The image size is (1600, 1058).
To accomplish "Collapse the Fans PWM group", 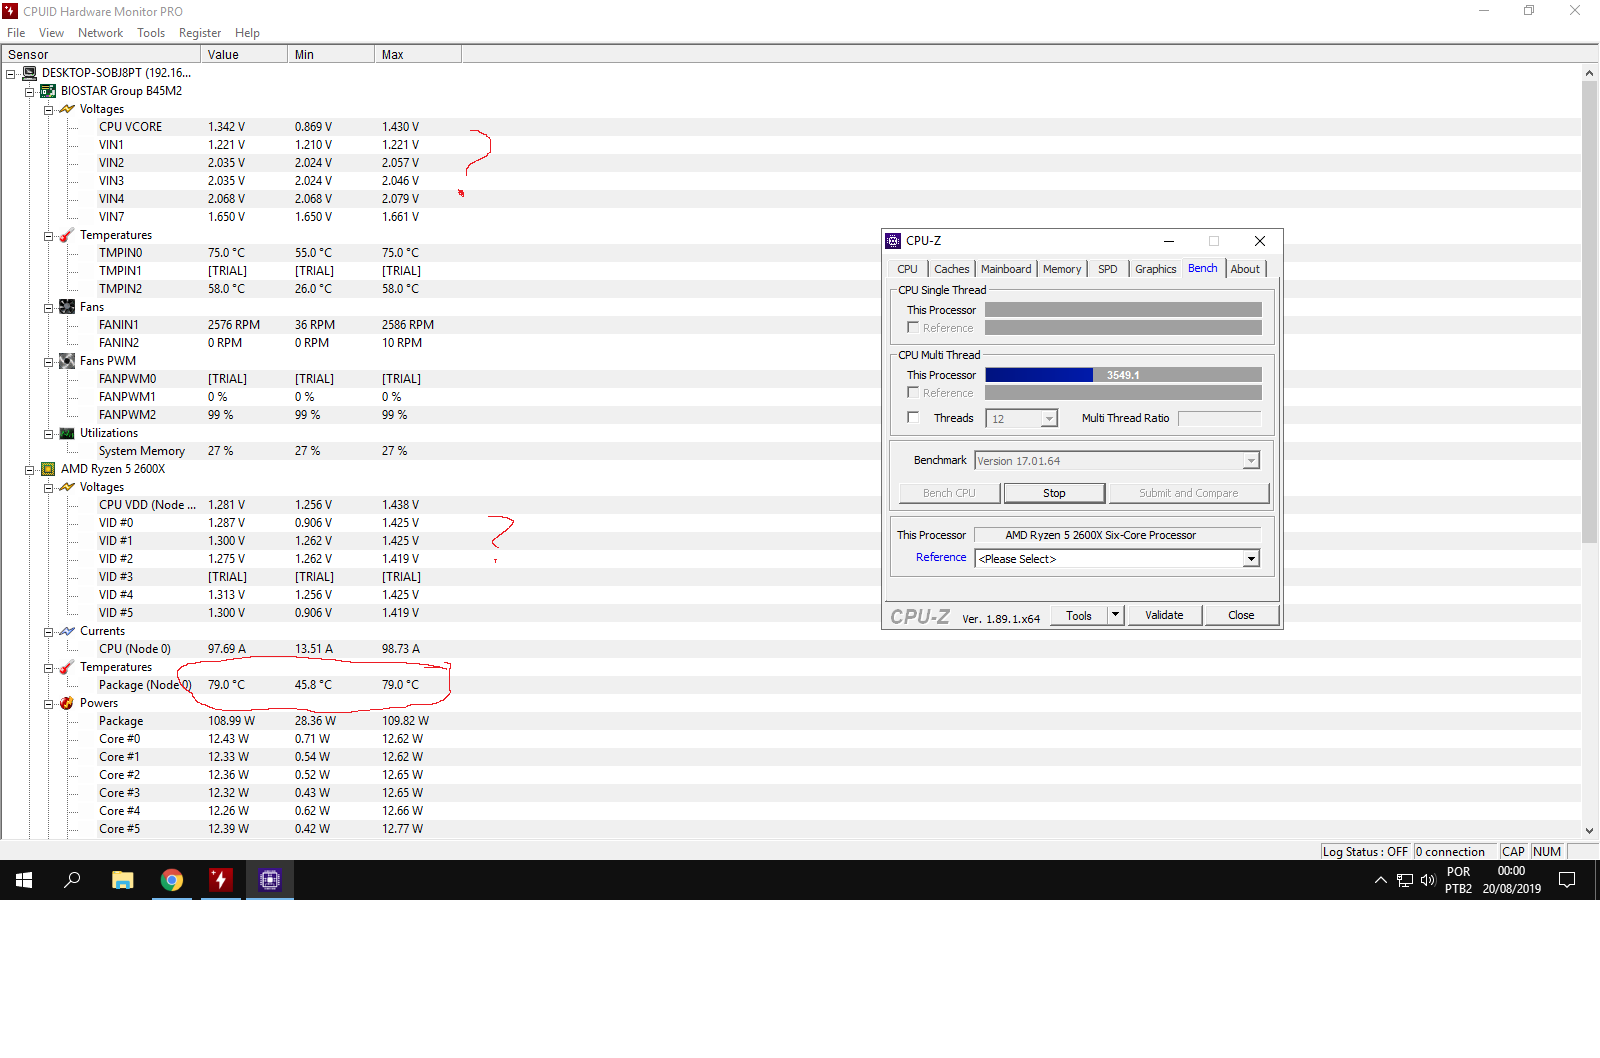I will click(x=48, y=362).
